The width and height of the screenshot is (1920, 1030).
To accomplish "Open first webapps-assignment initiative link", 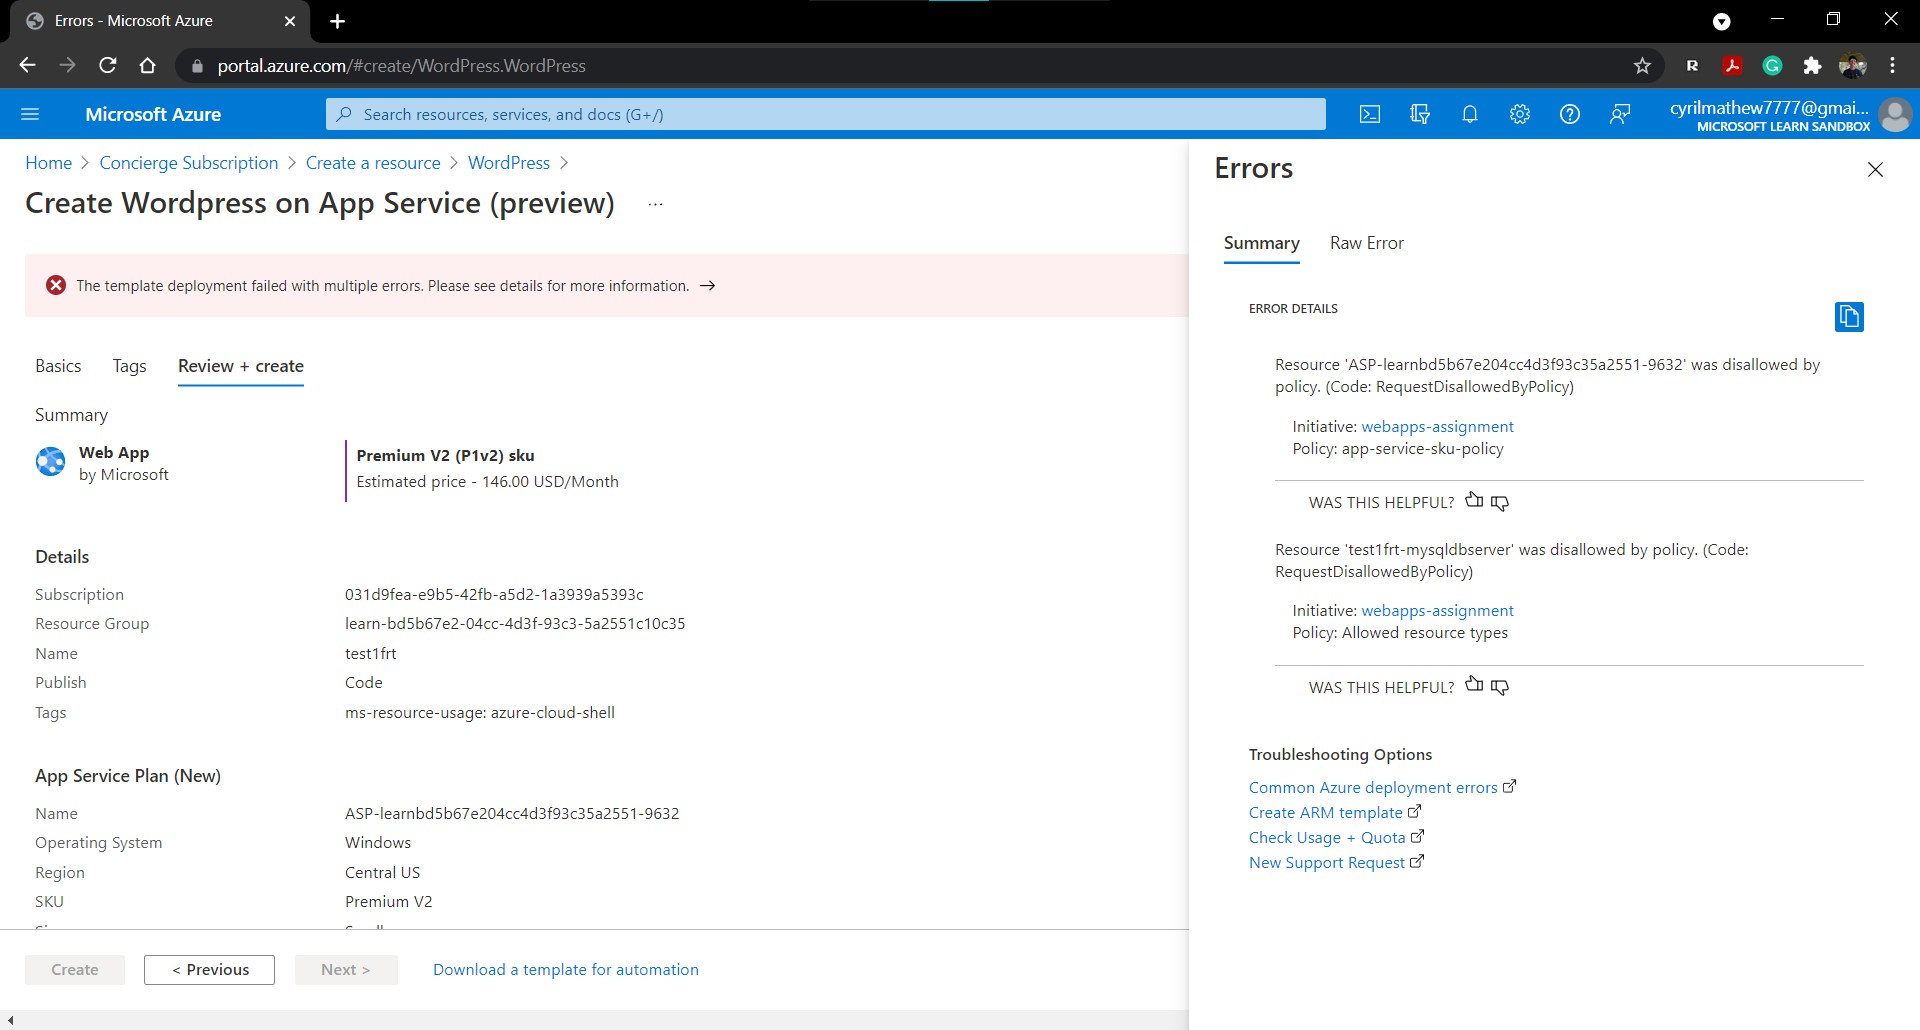I will pos(1437,427).
